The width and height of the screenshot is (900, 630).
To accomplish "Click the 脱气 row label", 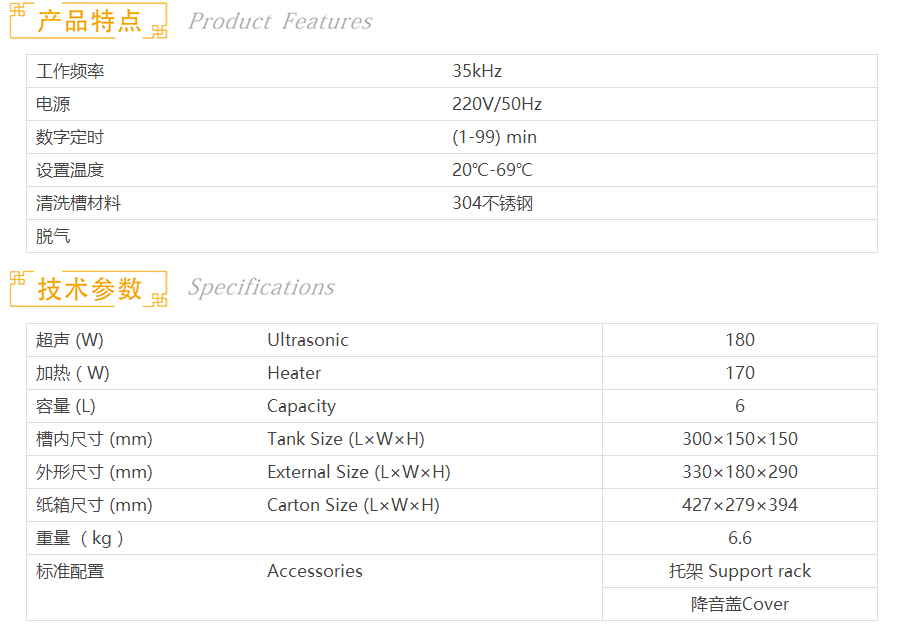I will point(53,236).
